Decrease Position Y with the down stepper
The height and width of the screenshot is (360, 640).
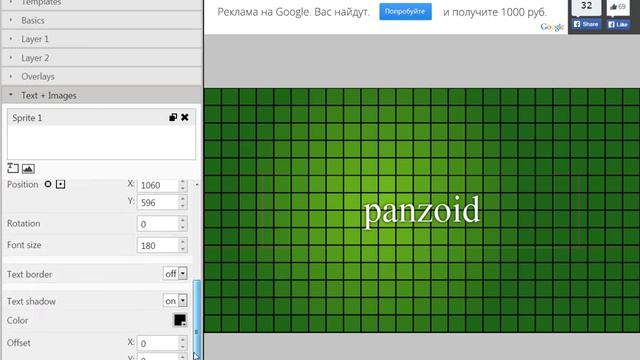183,206
